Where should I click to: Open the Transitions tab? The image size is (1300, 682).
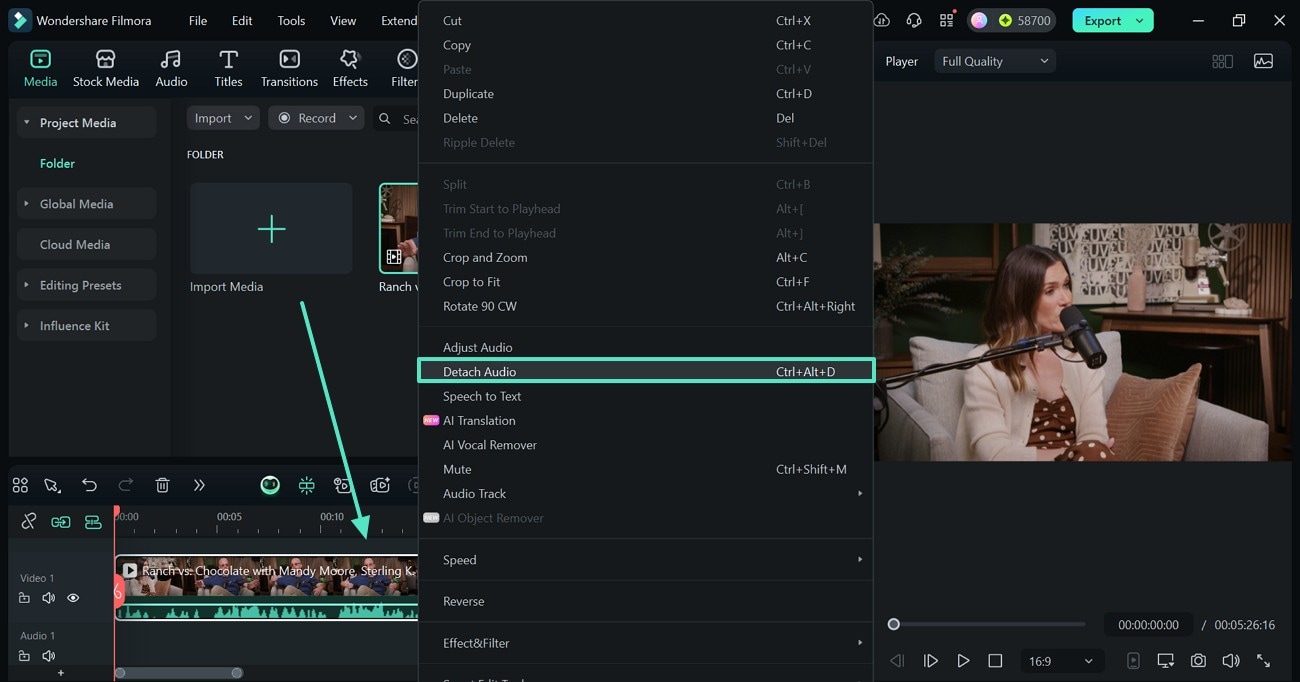289,68
